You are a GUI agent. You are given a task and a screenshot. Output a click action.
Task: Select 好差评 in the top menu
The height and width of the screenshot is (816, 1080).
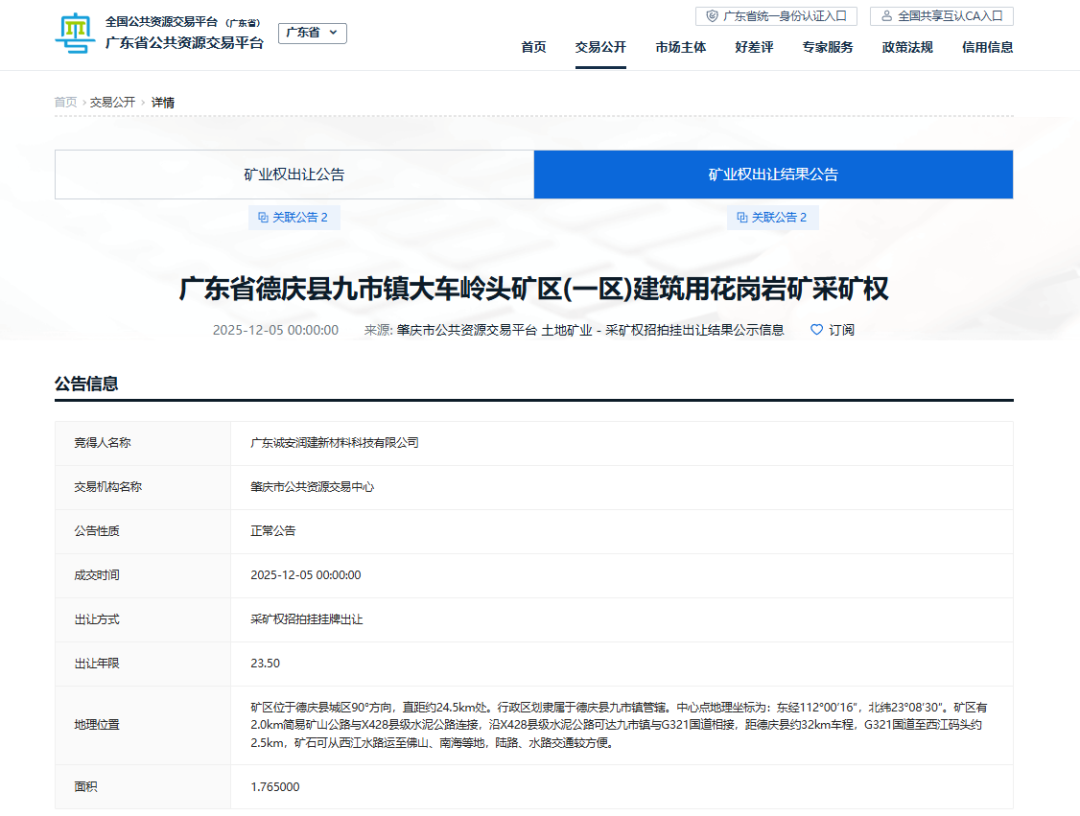point(754,47)
